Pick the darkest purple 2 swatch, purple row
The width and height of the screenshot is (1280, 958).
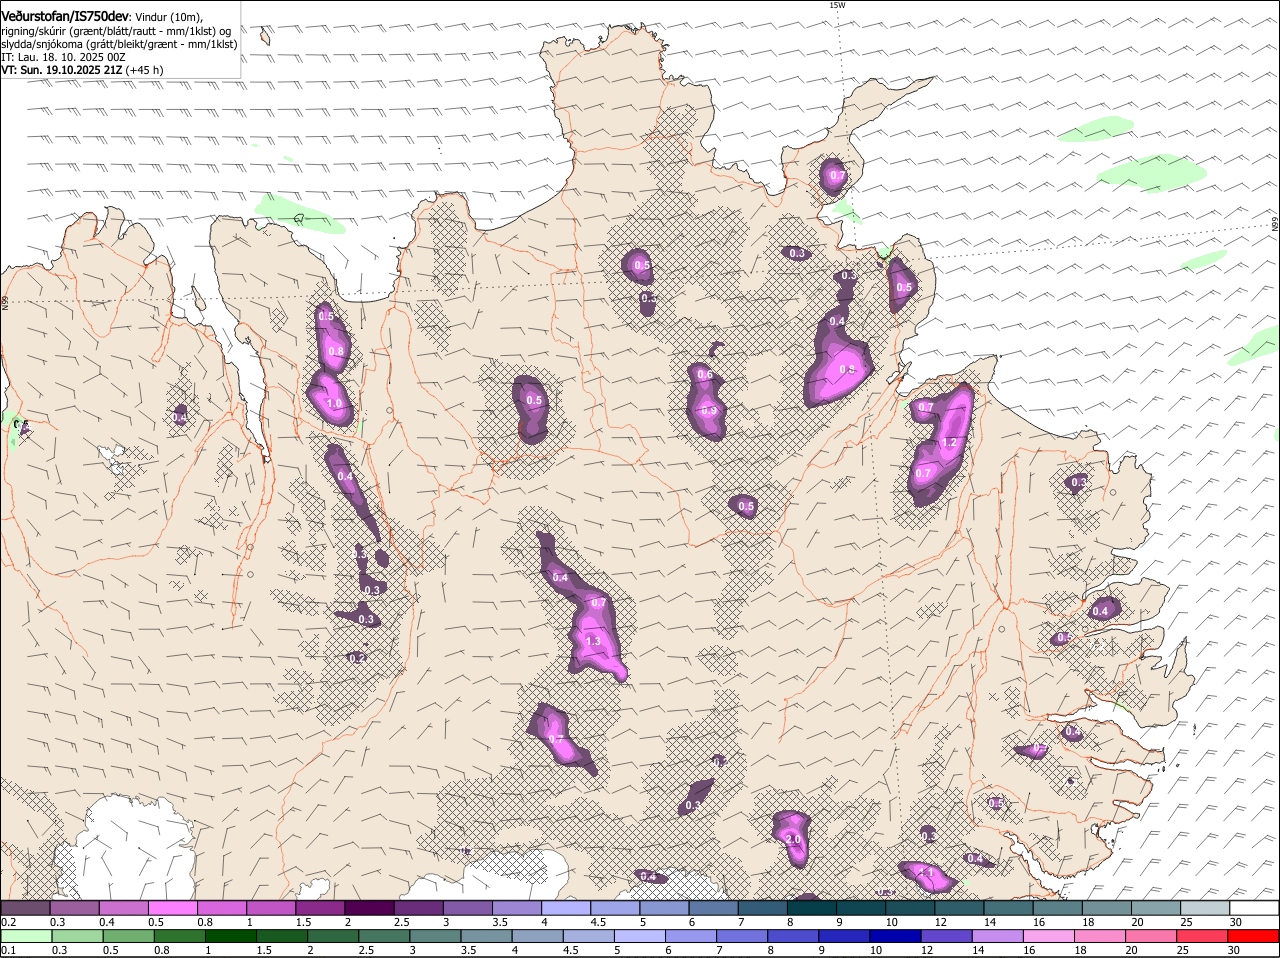[x=369, y=908]
